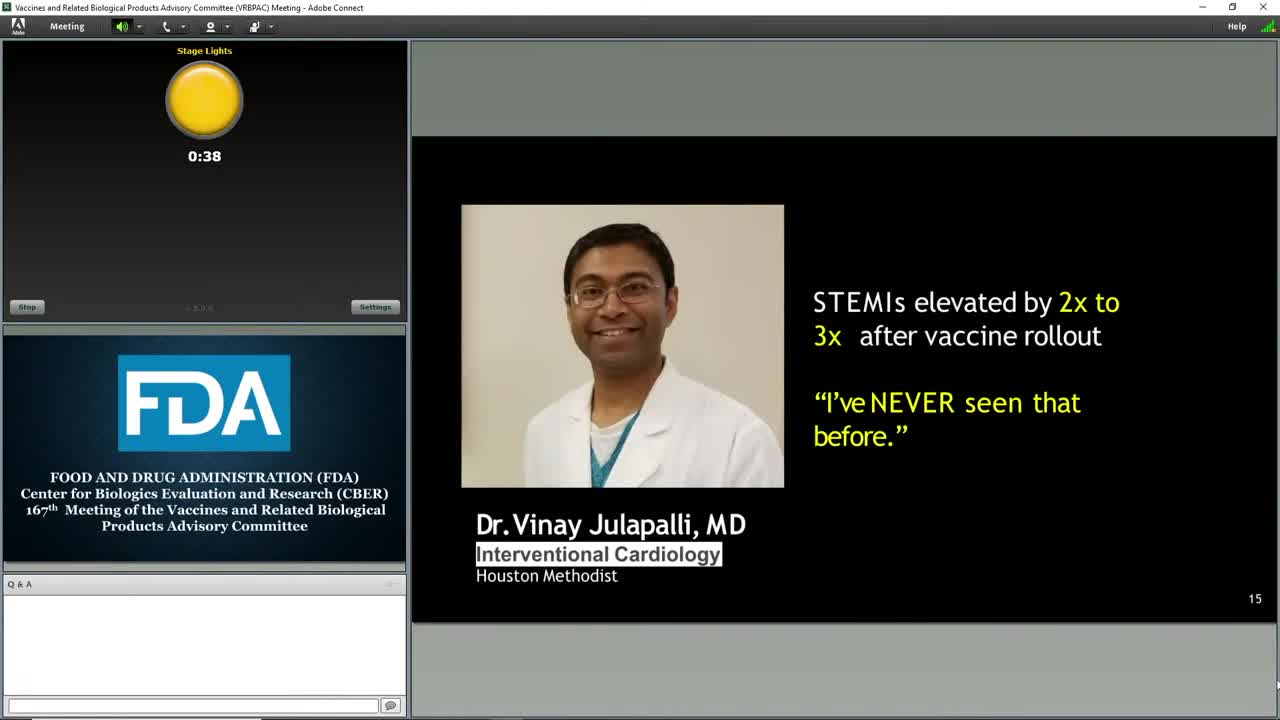Image resolution: width=1280 pixels, height=720 pixels.
Task: Open the Q & A pod options menu
Action: pyautogui.click(x=393, y=584)
